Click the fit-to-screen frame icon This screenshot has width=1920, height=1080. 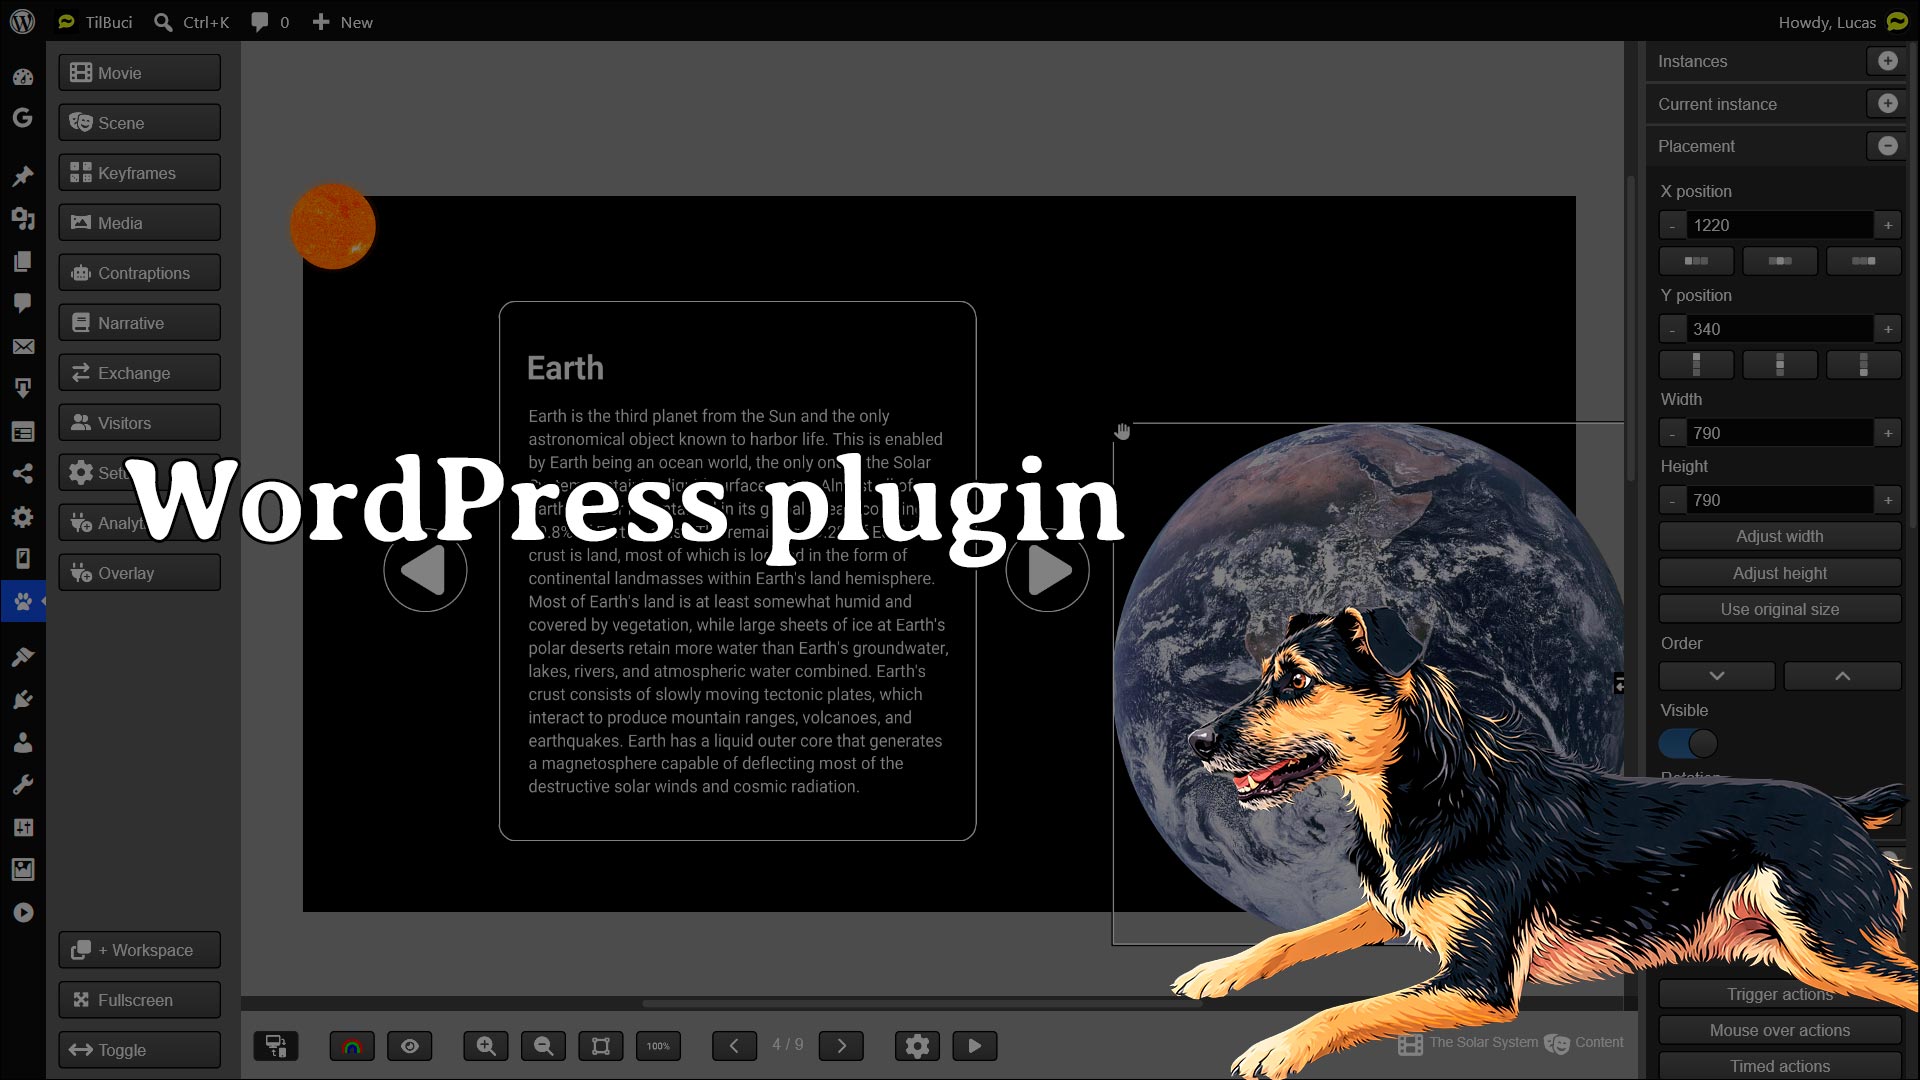click(x=601, y=1046)
